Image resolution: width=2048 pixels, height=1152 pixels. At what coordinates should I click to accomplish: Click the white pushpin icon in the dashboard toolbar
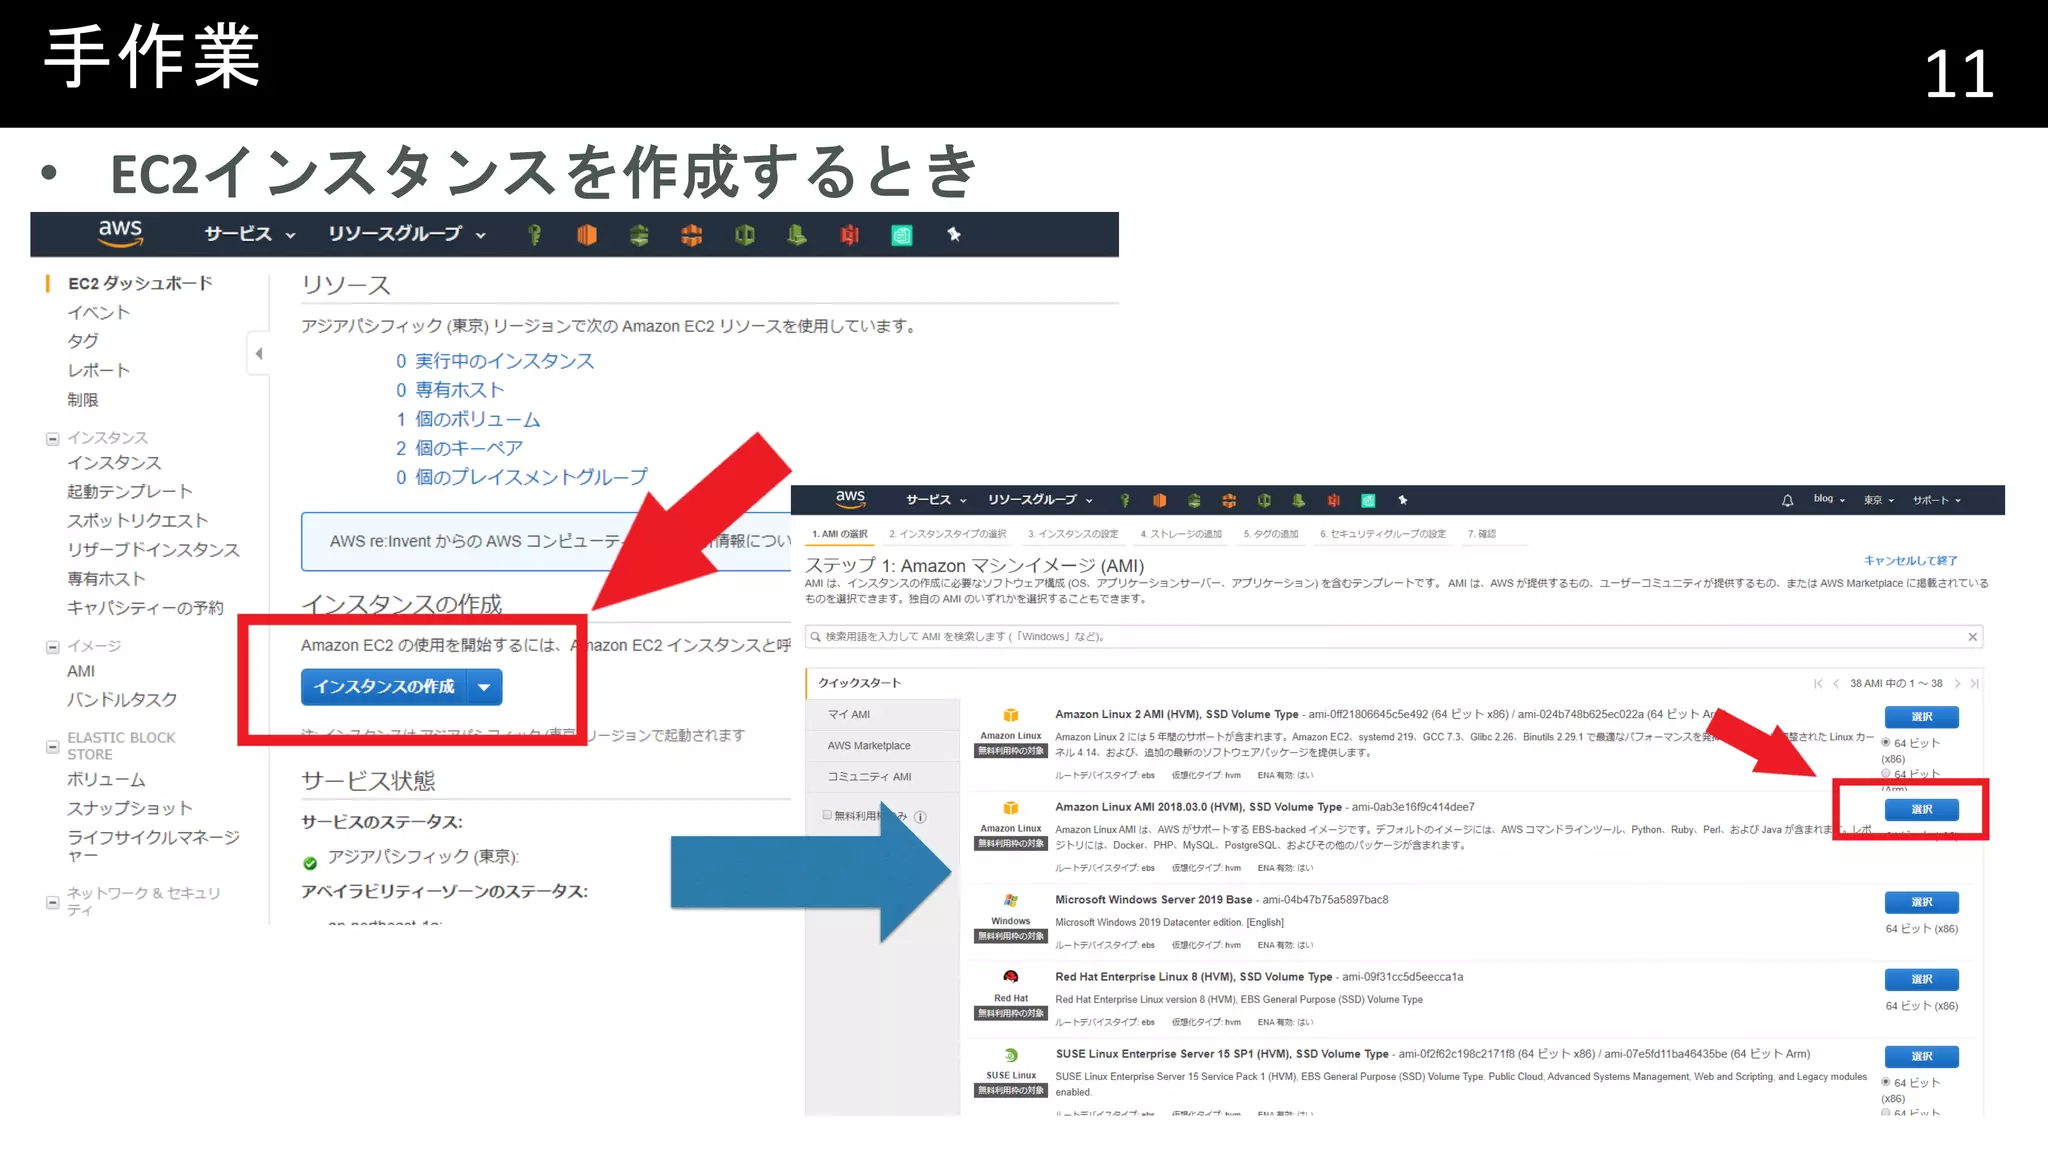[954, 234]
